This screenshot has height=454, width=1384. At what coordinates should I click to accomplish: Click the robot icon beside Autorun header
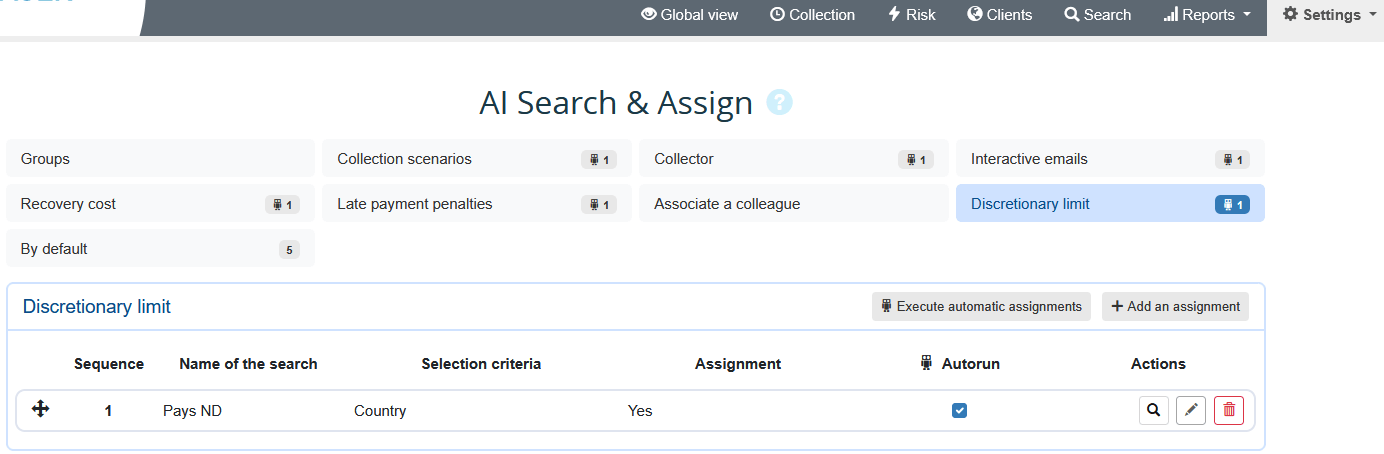coord(926,363)
